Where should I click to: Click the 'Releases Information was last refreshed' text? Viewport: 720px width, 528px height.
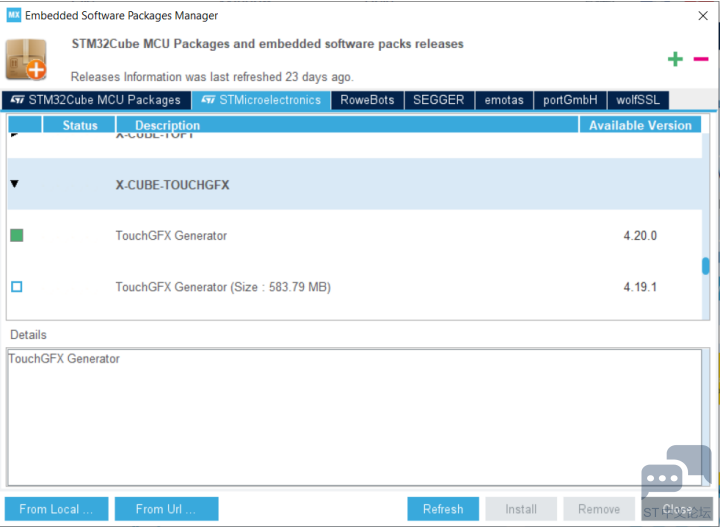click(212, 77)
